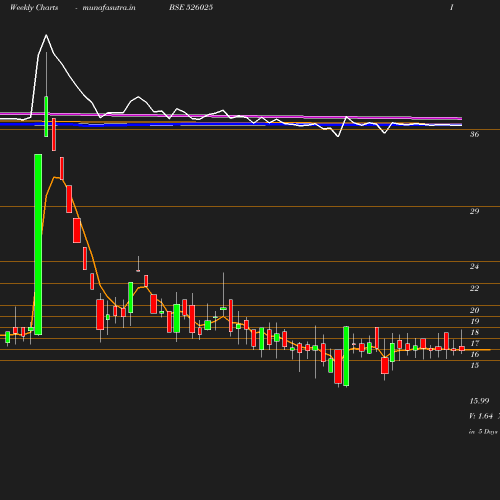Click the munafasutra.in label
The width and height of the screenshot is (500, 500).
109,7
